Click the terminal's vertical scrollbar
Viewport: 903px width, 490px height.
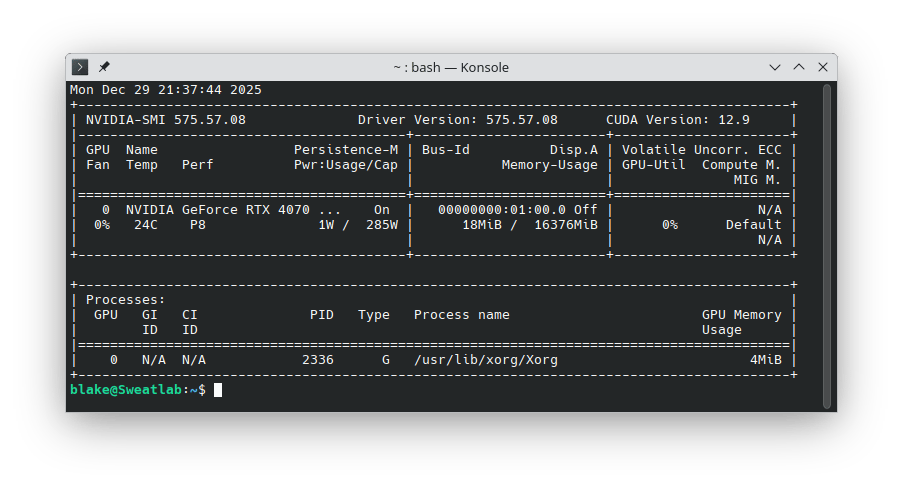pos(827,246)
